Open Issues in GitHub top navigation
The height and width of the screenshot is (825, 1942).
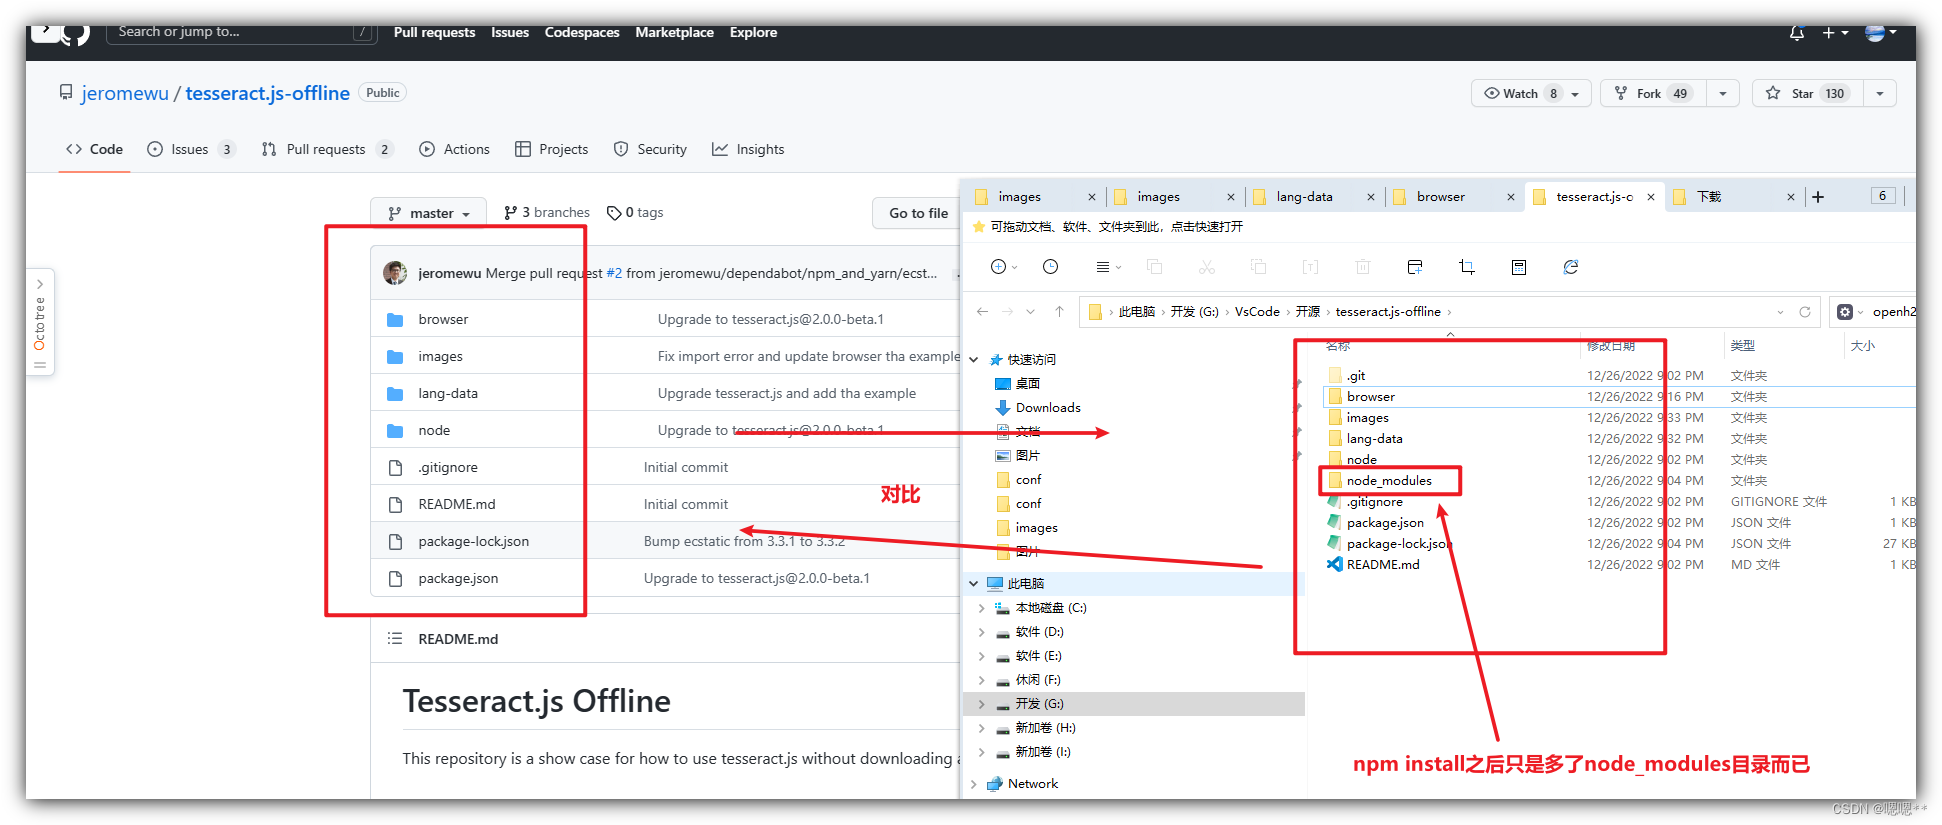(510, 32)
